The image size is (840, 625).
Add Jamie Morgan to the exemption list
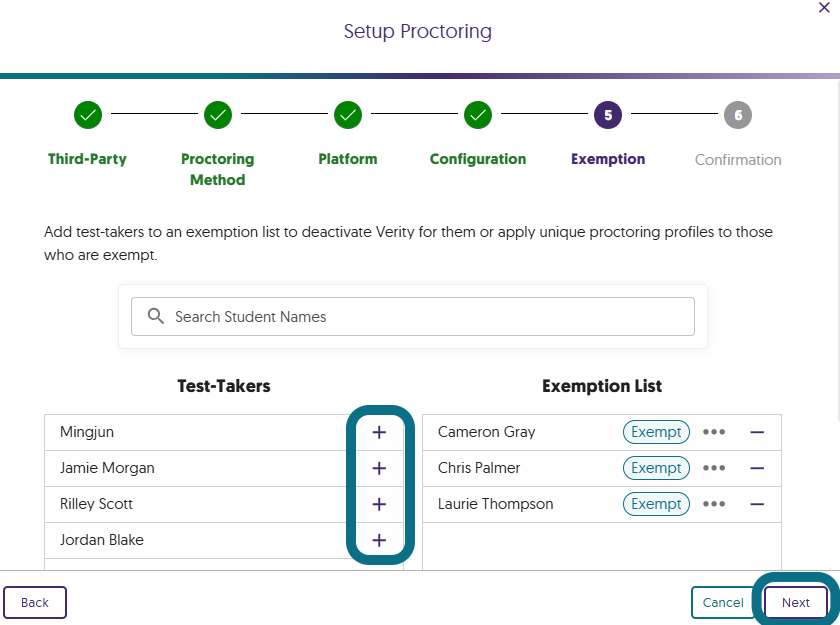coord(379,468)
